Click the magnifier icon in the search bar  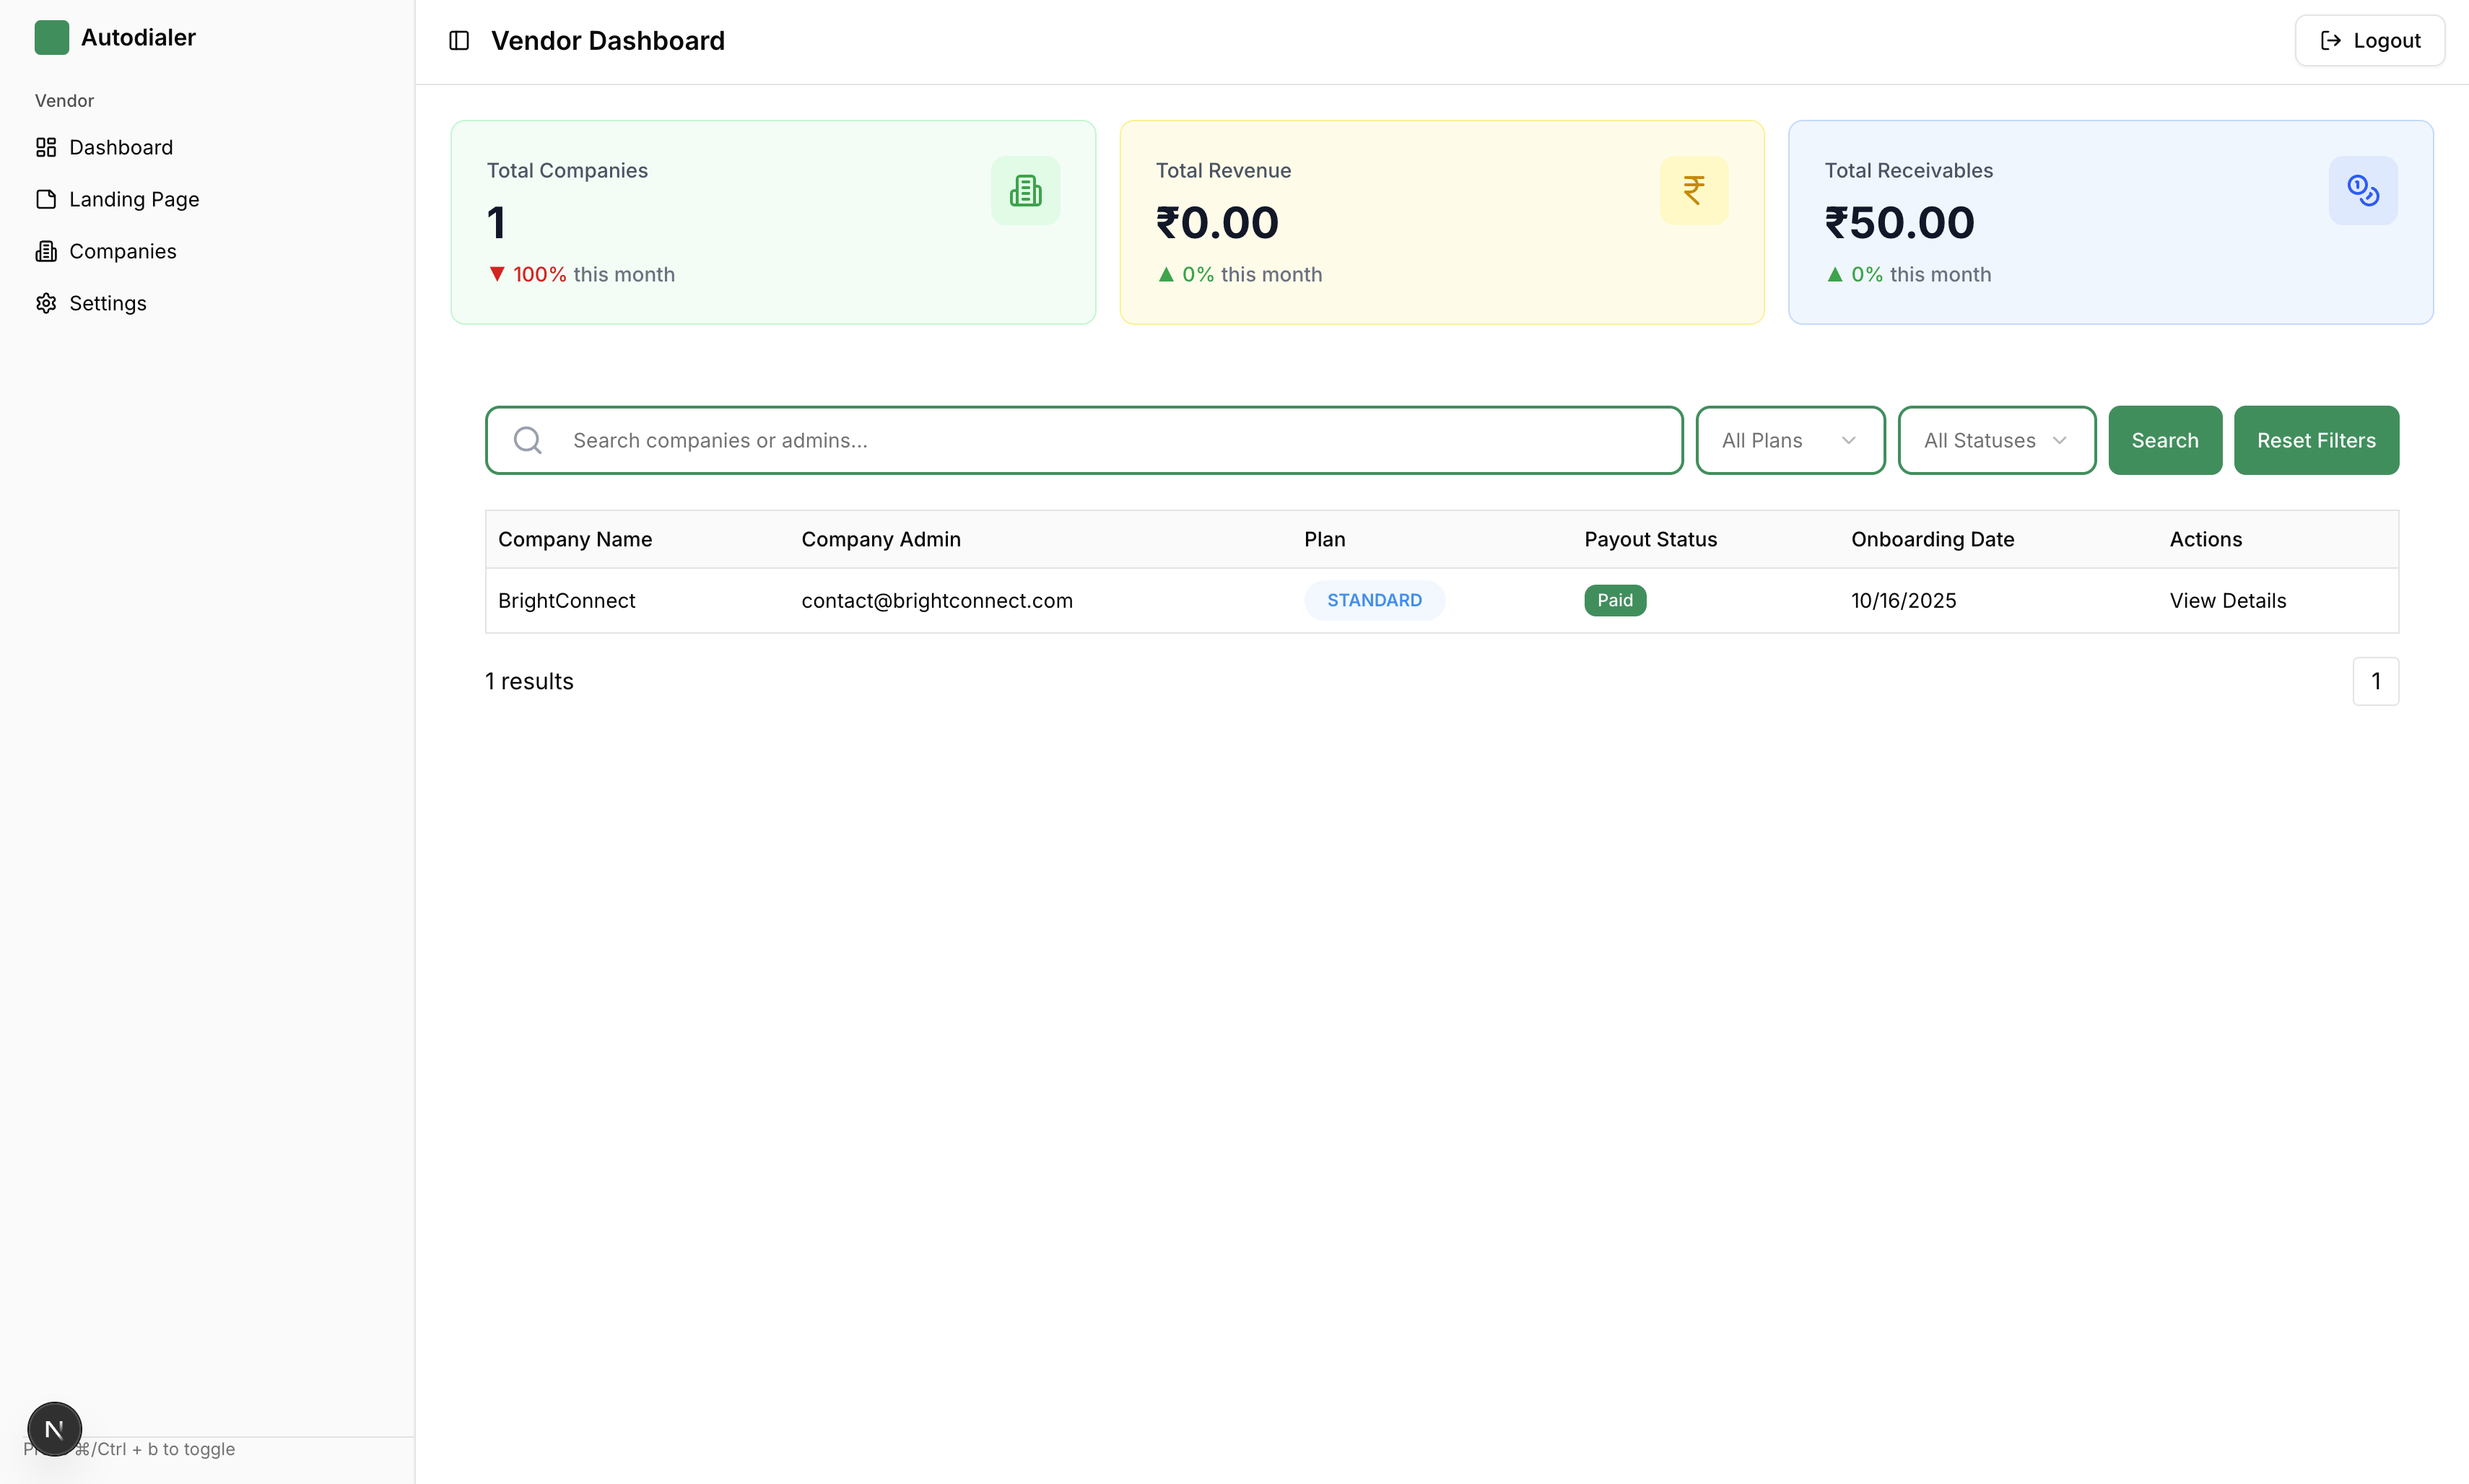(x=528, y=440)
